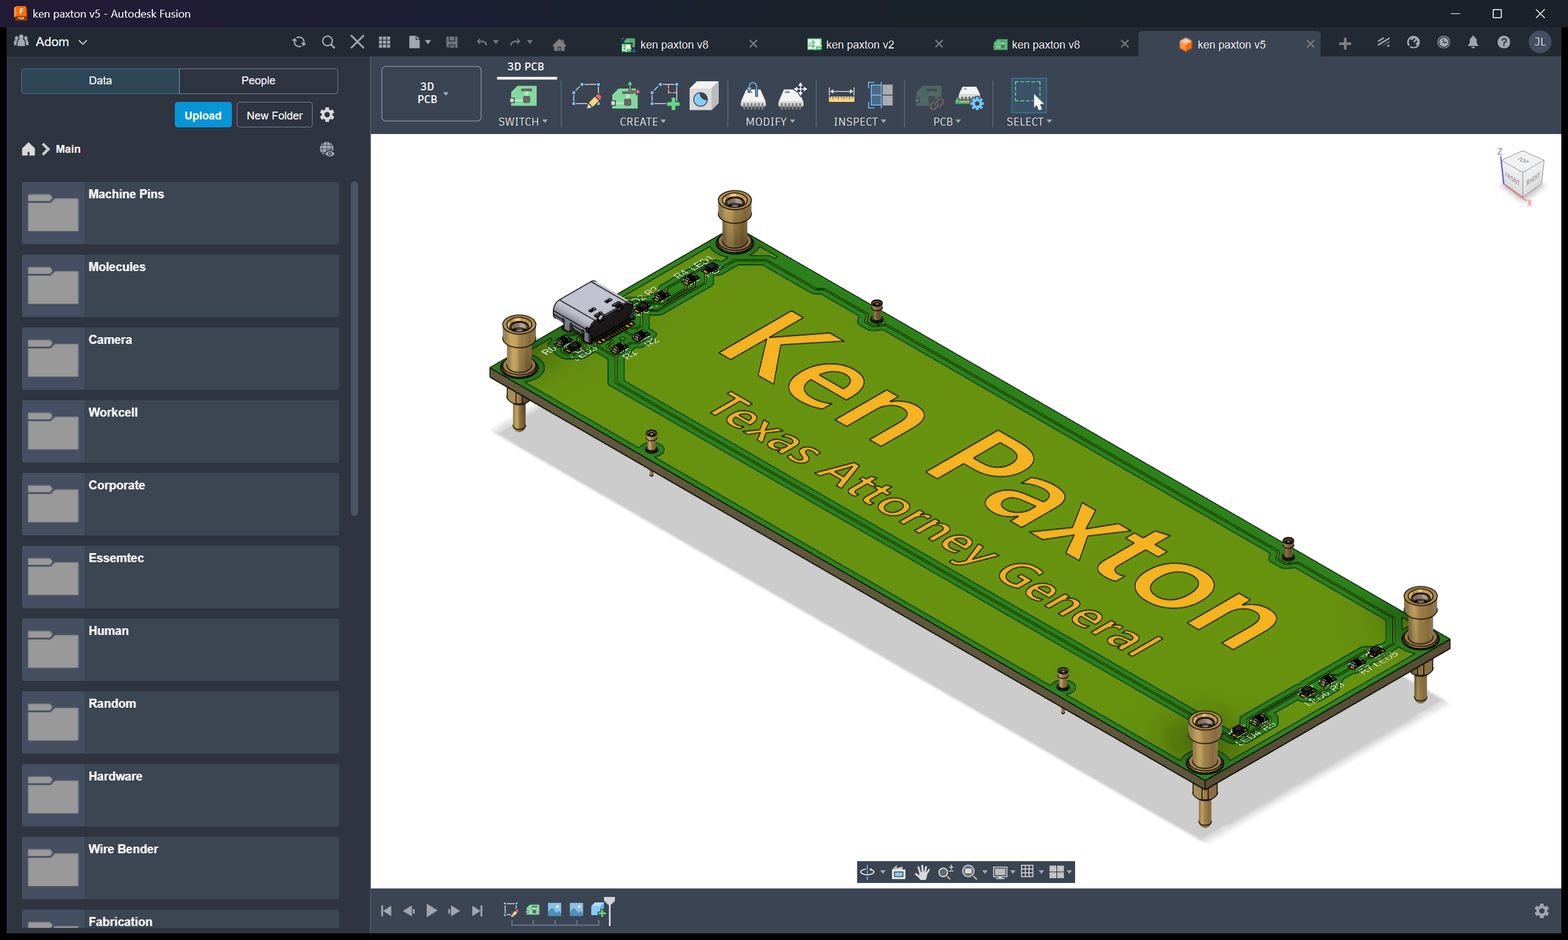The height and width of the screenshot is (940, 1568).
Task: Click the Hole tool icon in CREATE
Action: pos(704,96)
